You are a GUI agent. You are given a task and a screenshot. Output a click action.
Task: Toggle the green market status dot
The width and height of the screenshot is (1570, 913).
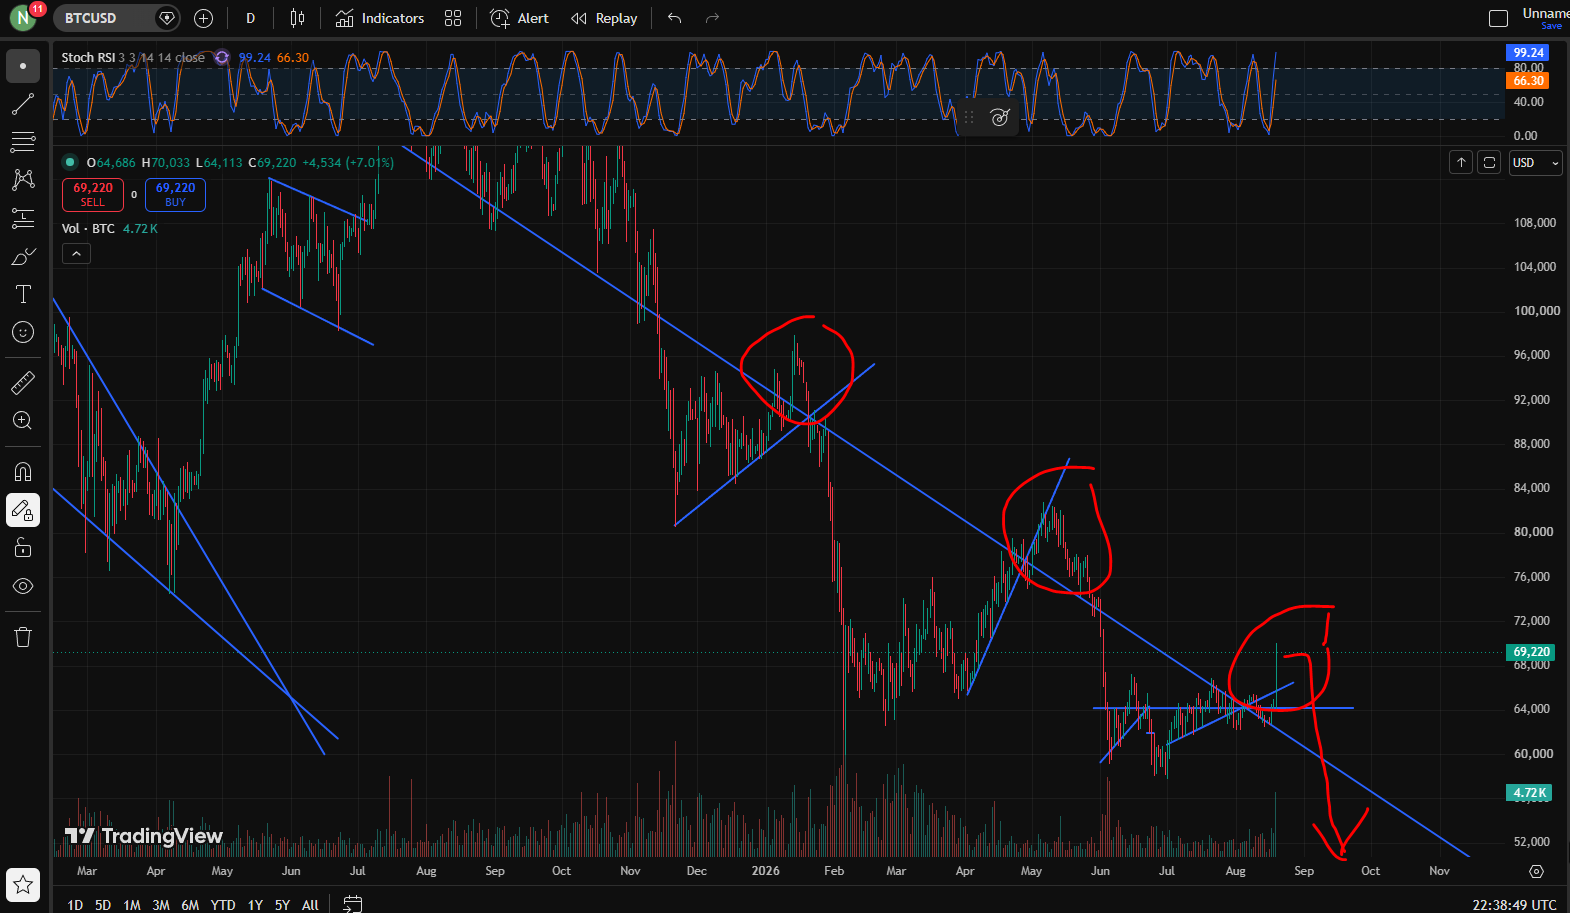tap(70, 162)
